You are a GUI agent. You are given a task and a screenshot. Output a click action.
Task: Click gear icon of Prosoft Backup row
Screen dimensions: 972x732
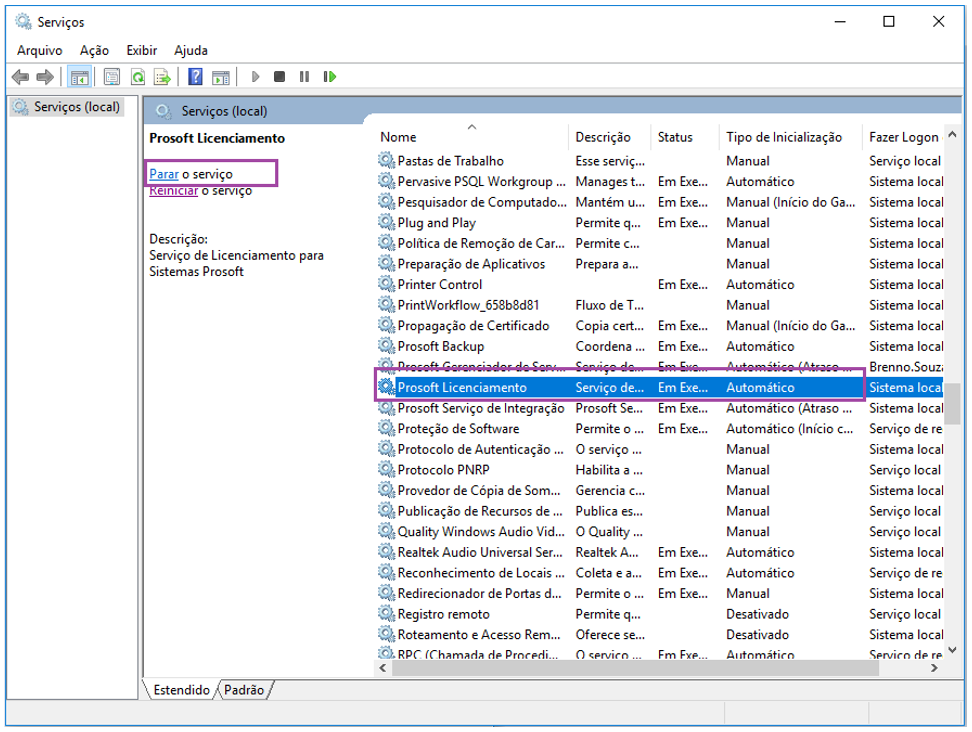(386, 345)
